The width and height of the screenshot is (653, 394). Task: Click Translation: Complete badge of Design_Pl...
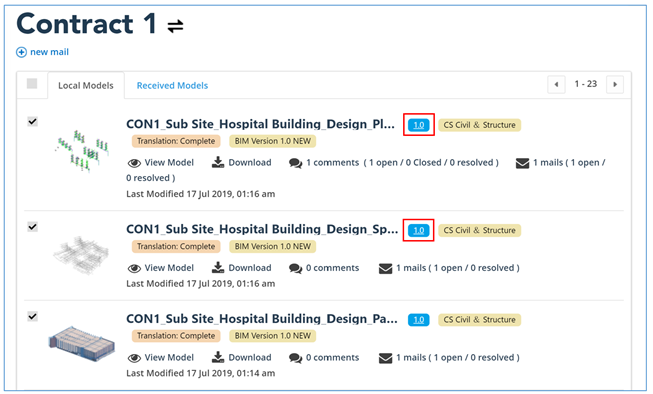tap(176, 141)
